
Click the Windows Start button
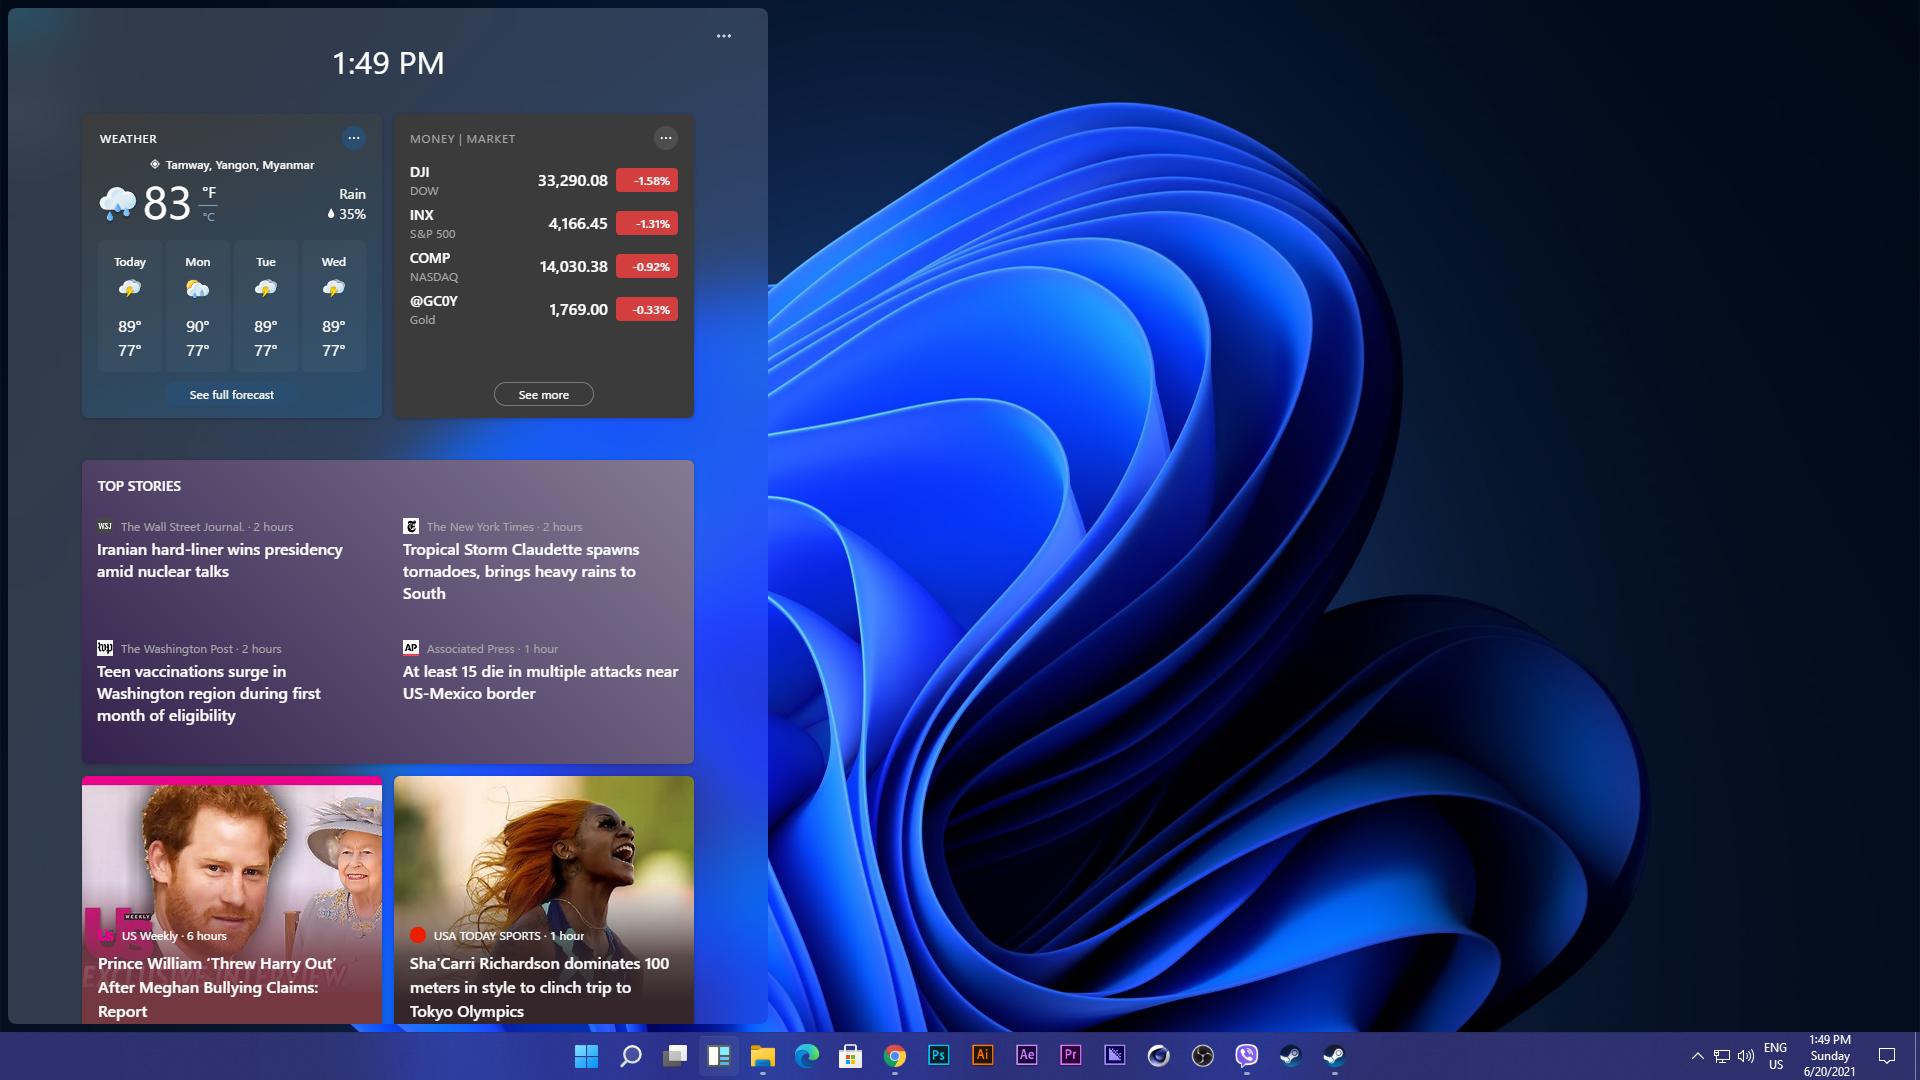(586, 1056)
